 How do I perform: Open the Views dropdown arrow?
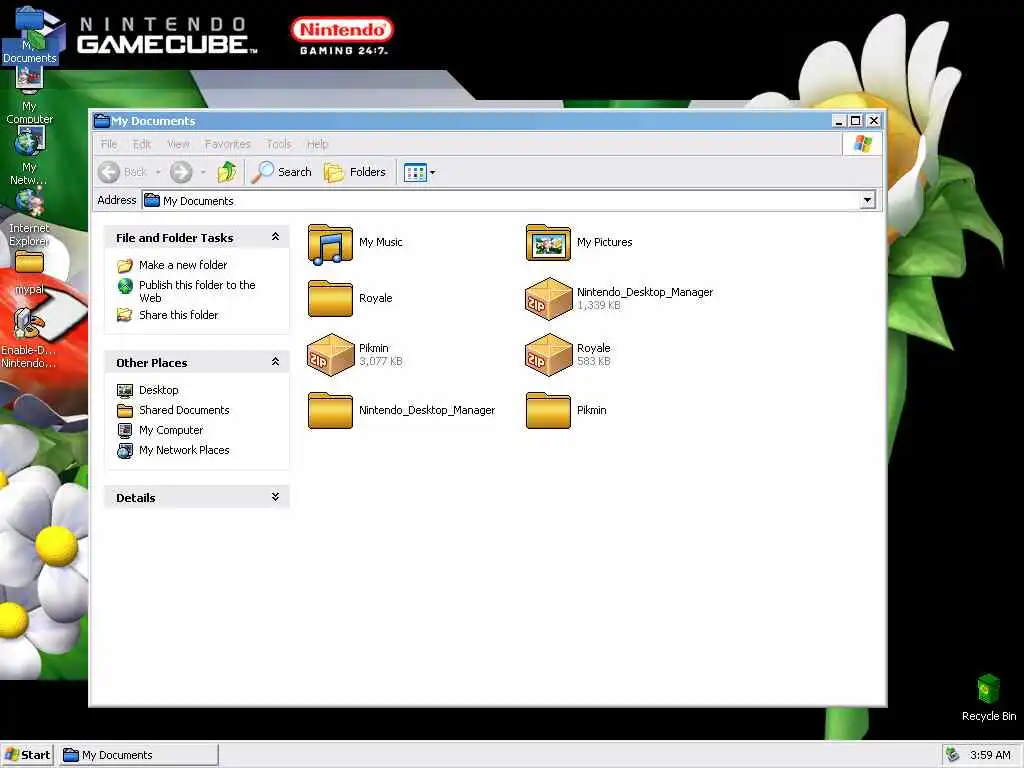[x=432, y=172]
